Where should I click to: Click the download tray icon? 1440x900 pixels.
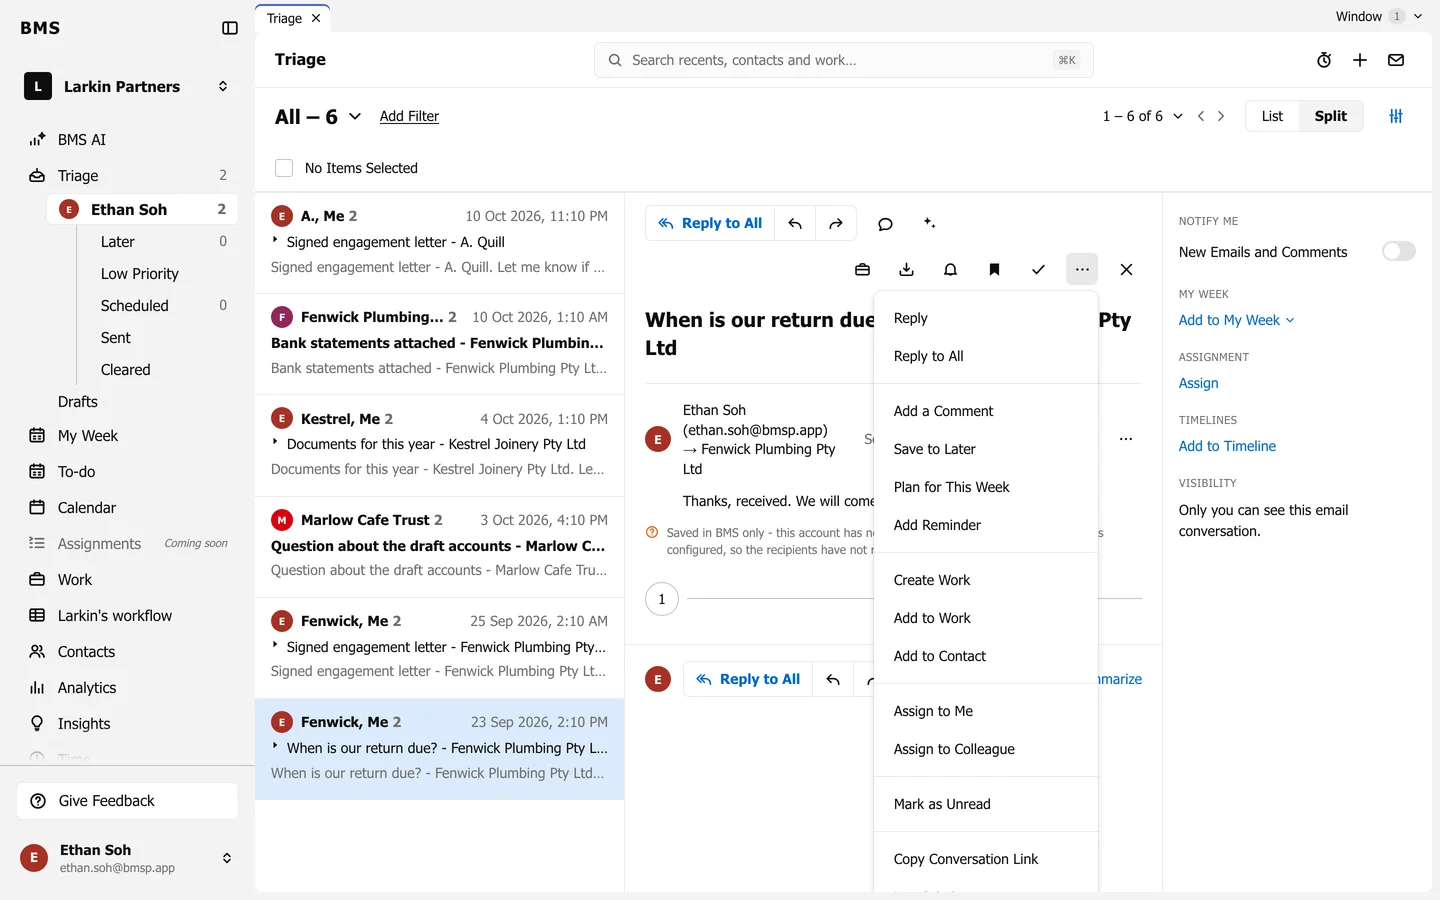coord(906,269)
